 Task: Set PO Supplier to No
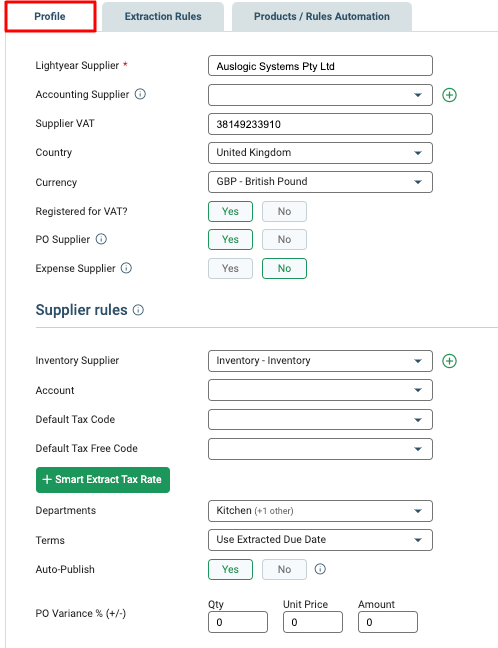pos(284,239)
